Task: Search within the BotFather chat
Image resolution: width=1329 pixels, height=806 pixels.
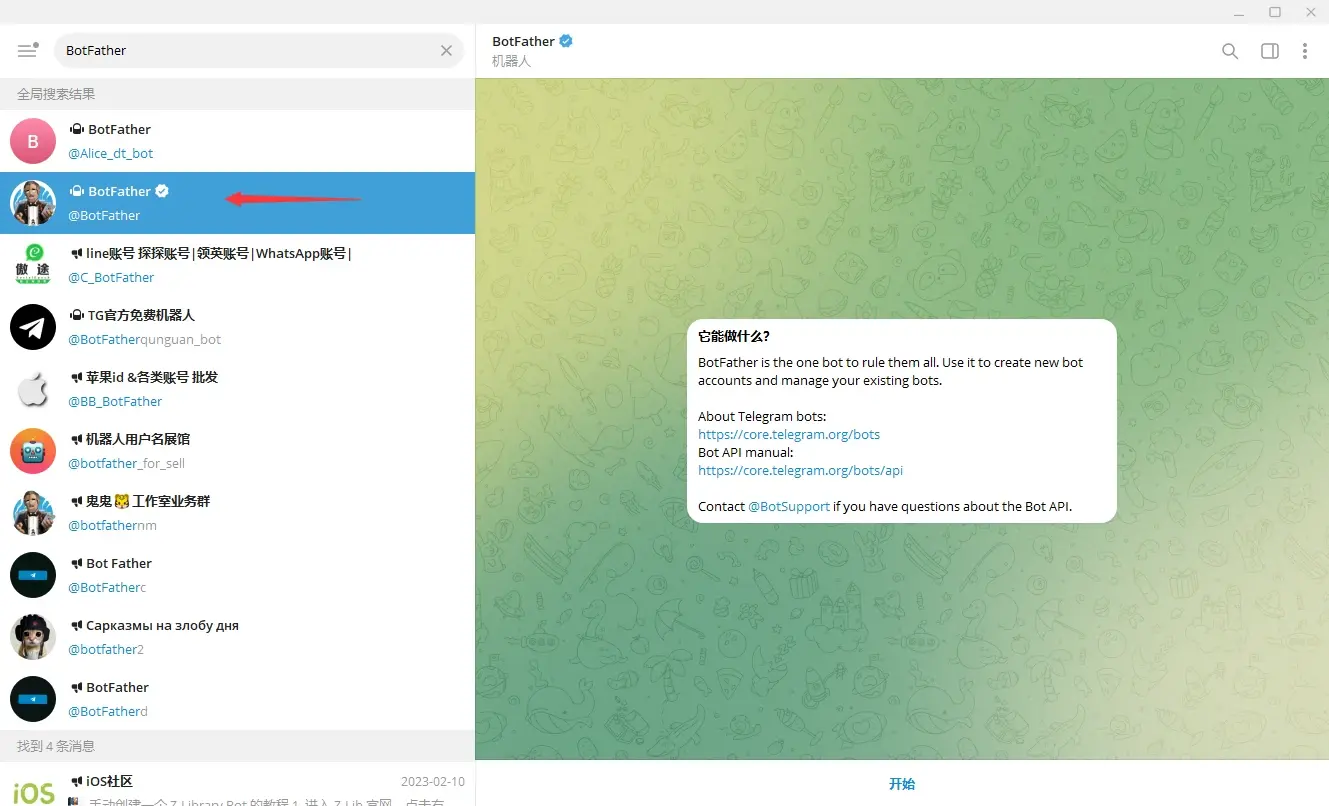Action: coord(1230,51)
